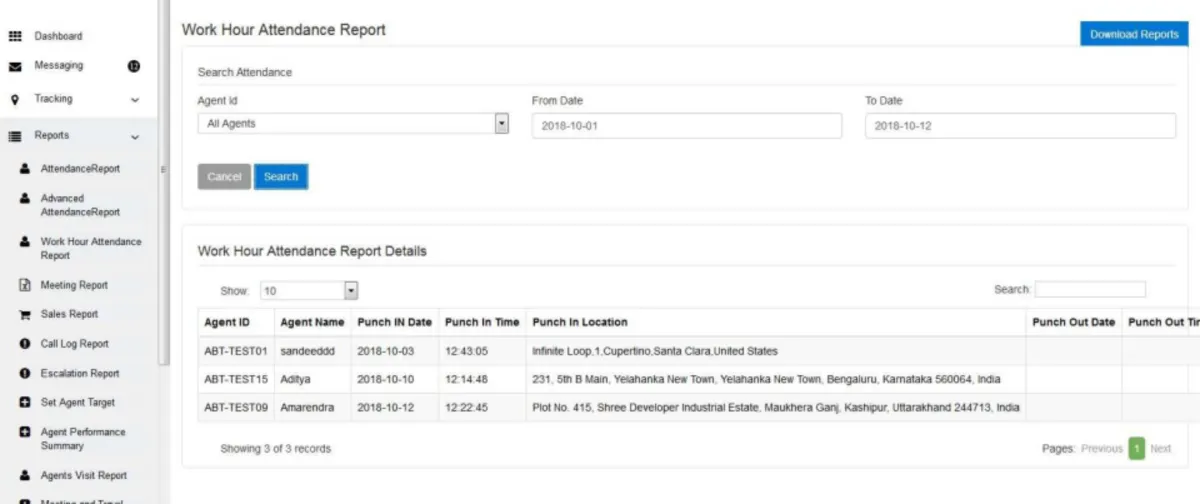Open the Agent Id dropdown
Image resolution: width=1200 pixels, height=504 pixels.
(502, 124)
